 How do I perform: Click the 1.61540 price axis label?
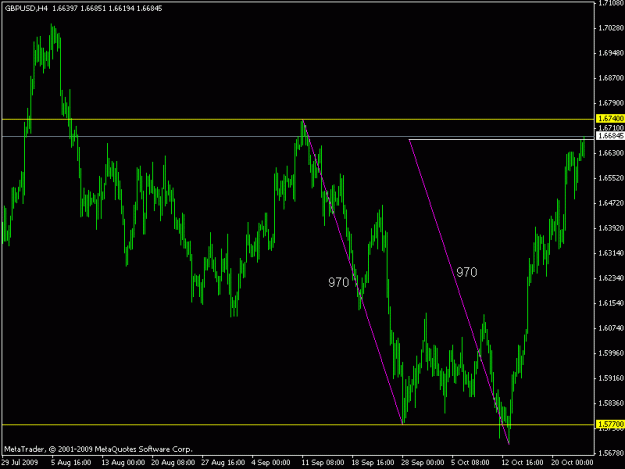coord(611,303)
